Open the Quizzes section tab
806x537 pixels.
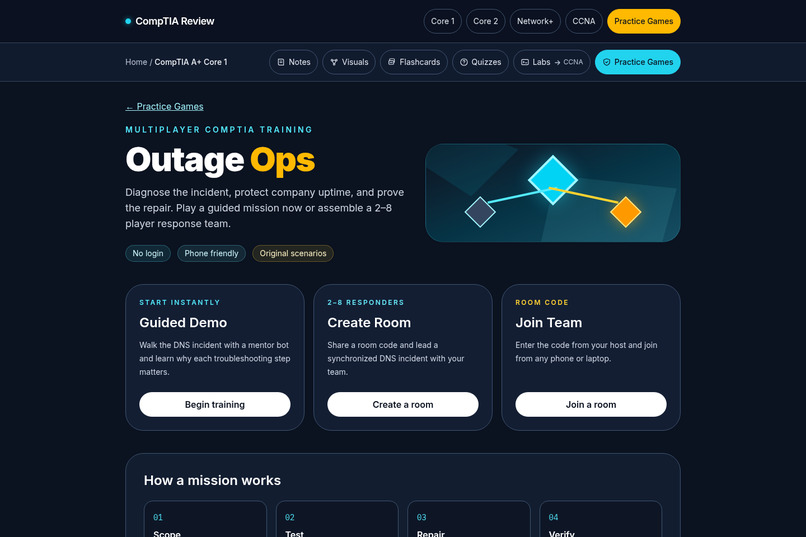[x=480, y=62]
